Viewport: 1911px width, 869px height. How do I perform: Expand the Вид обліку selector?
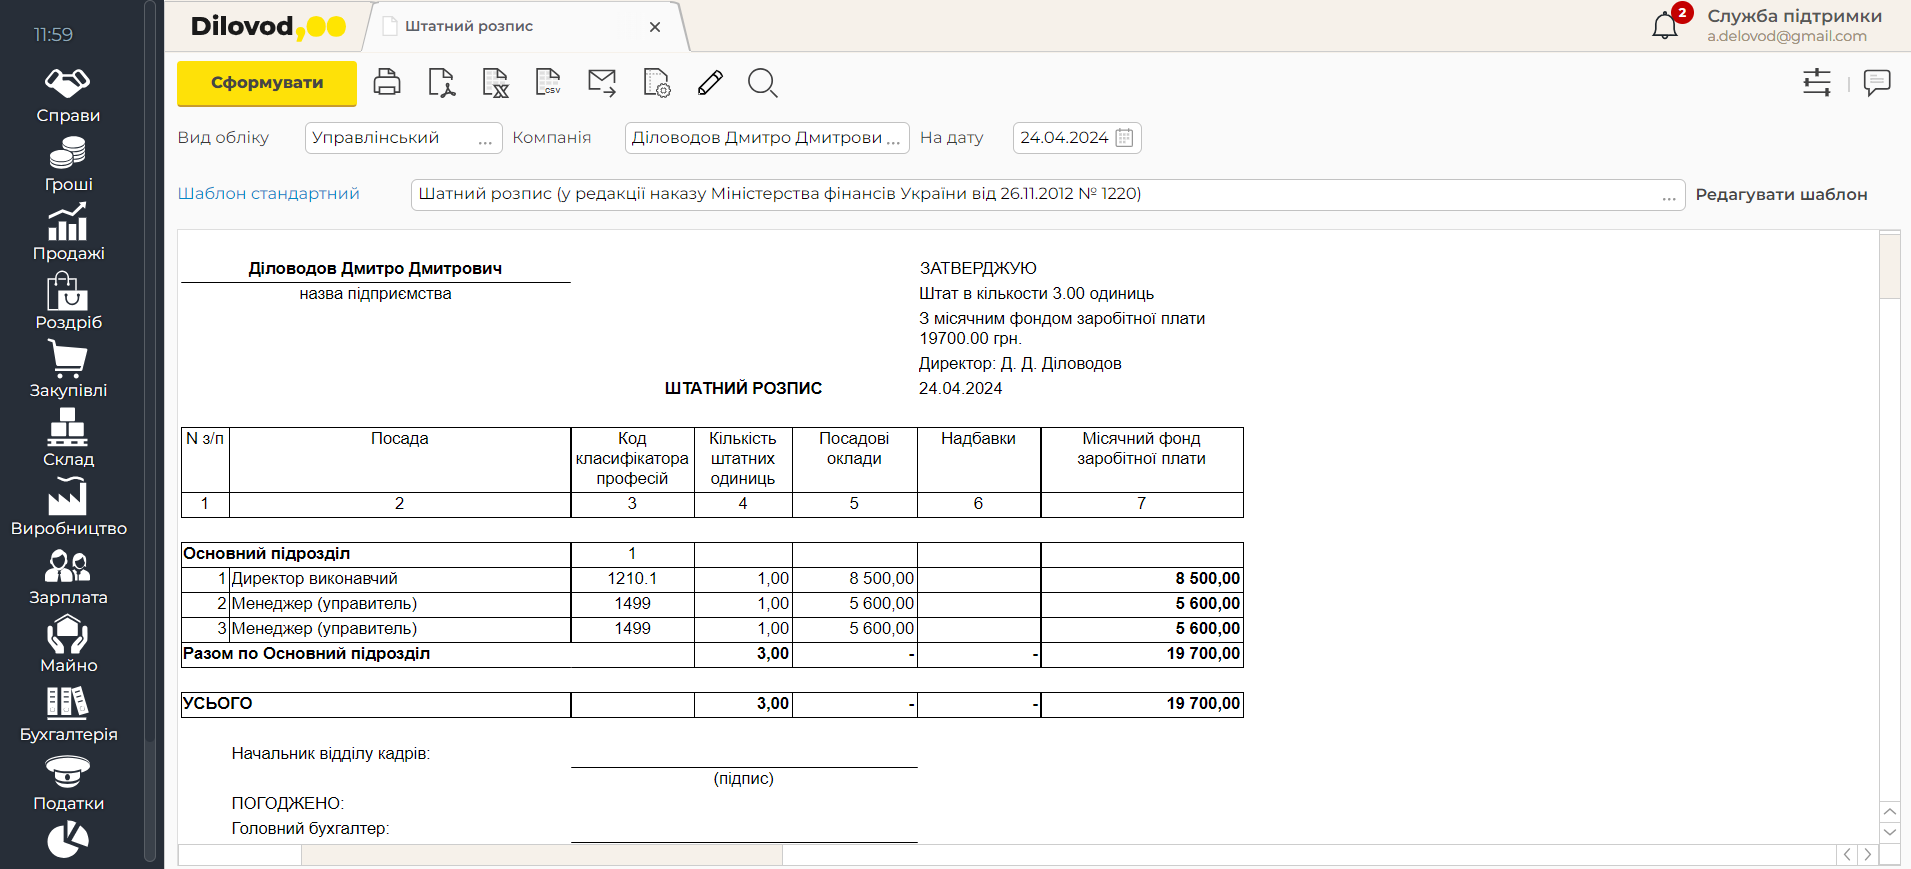485,139
